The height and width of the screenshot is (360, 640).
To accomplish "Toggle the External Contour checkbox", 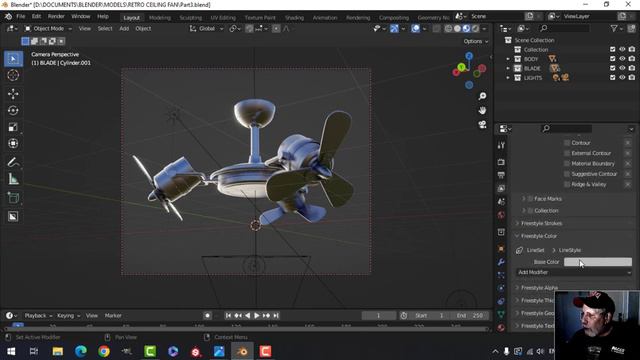I will coord(567,153).
